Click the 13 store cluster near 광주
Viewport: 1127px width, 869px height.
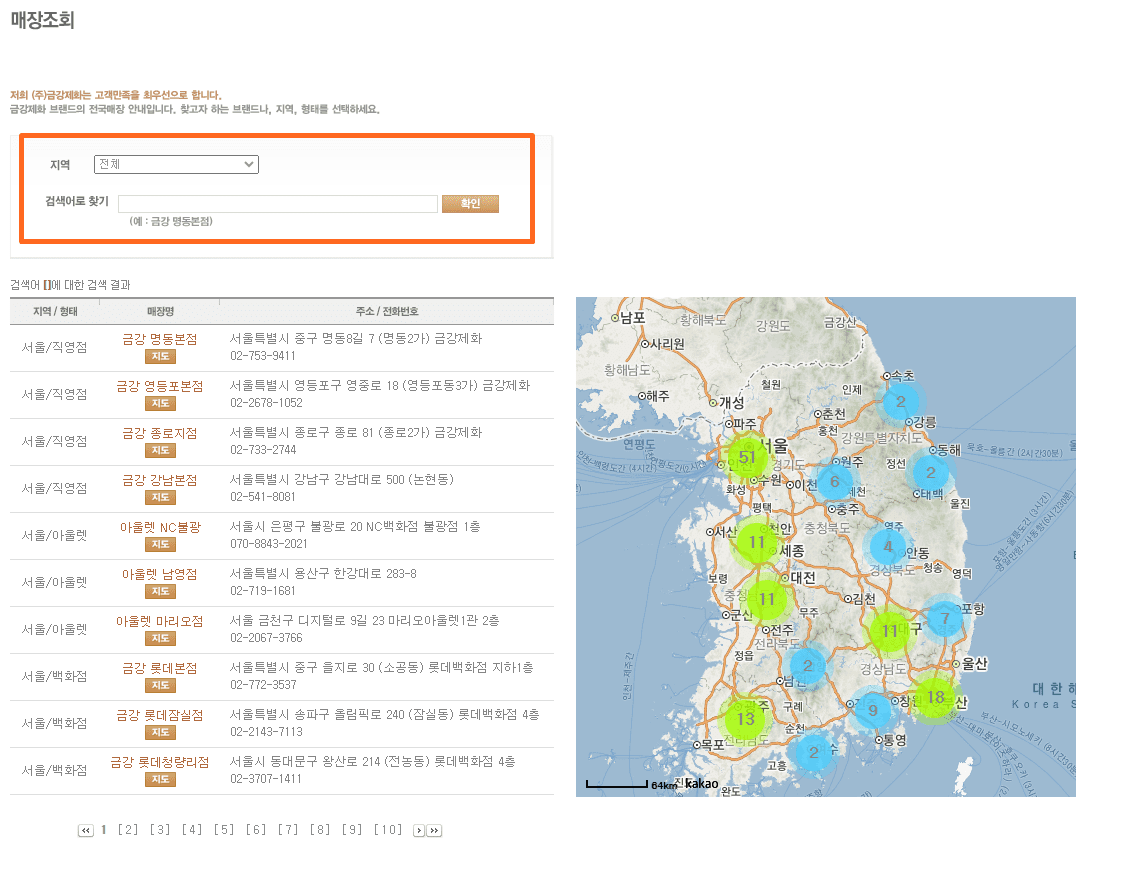(x=746, y=718)
